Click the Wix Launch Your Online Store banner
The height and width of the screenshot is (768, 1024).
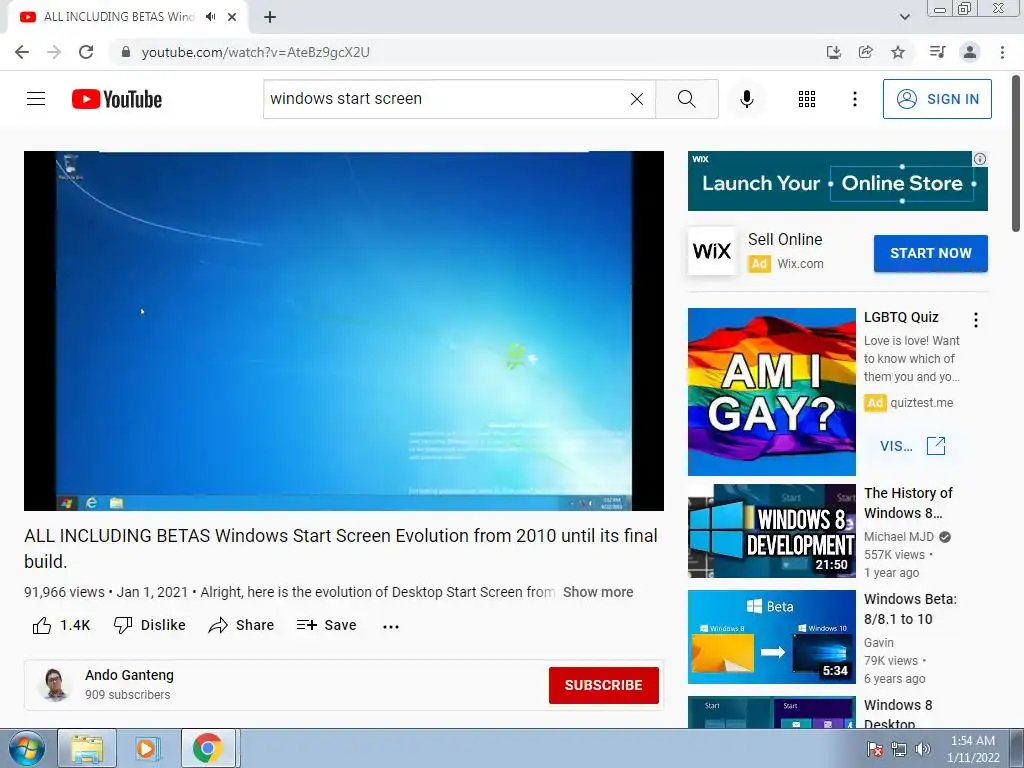837,181
